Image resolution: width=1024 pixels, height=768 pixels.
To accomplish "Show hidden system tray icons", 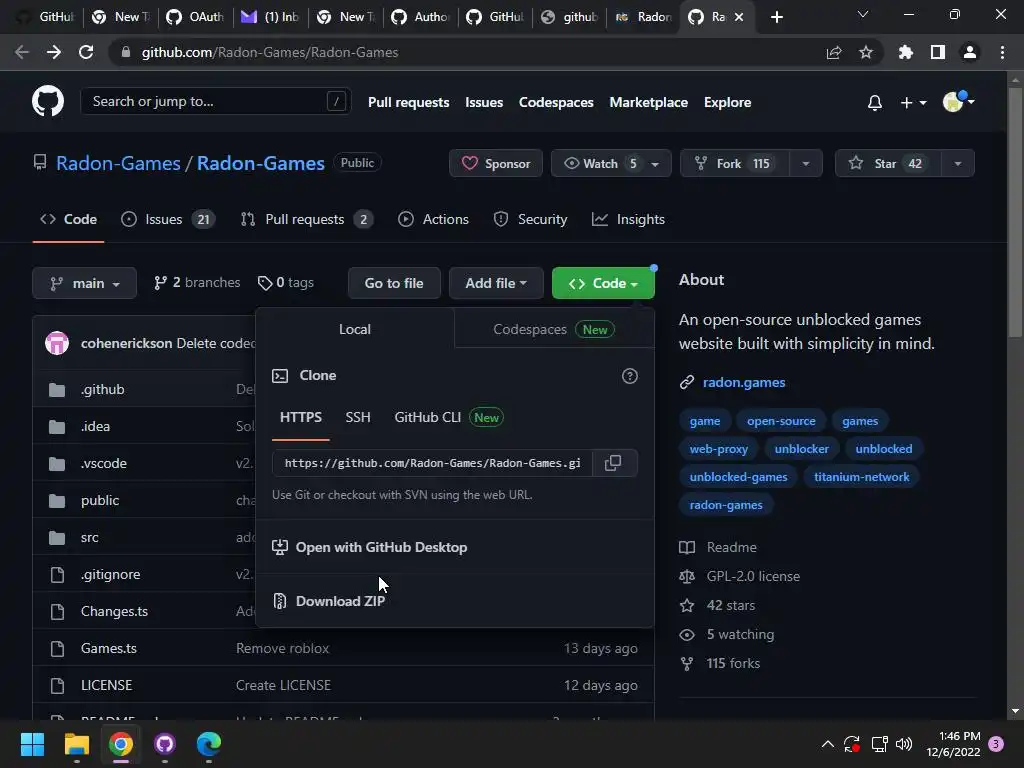I will 827,744.
